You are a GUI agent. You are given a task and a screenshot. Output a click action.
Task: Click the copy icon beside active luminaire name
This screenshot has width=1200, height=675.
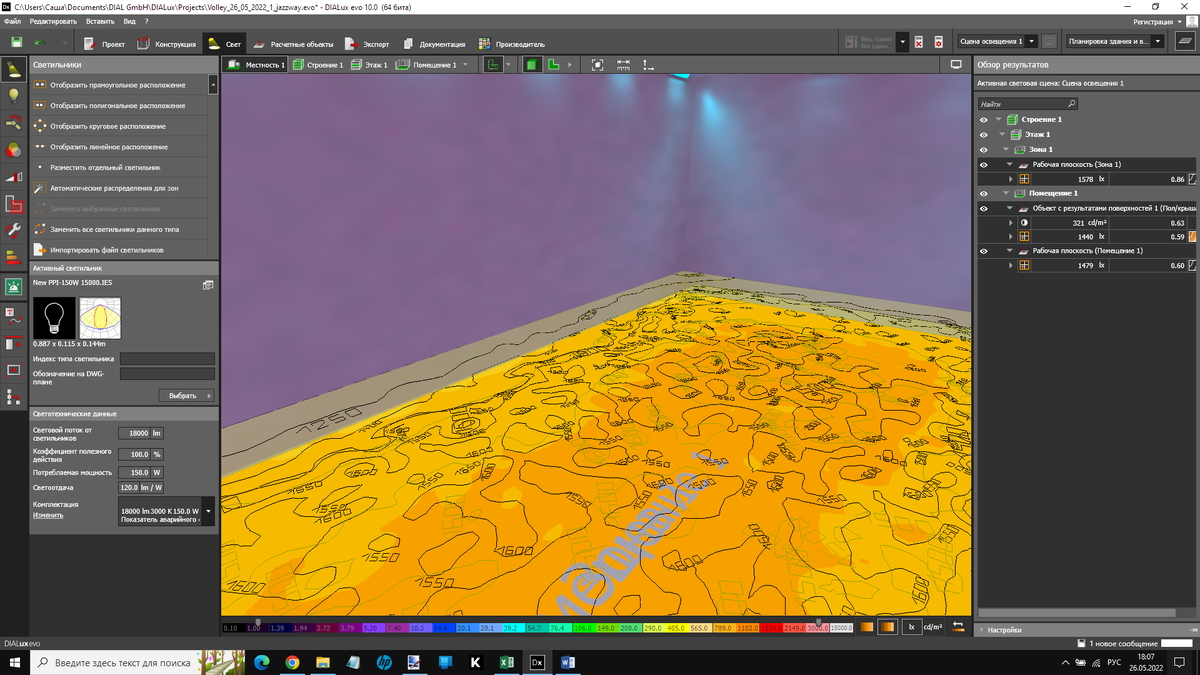tap(207, 284)
